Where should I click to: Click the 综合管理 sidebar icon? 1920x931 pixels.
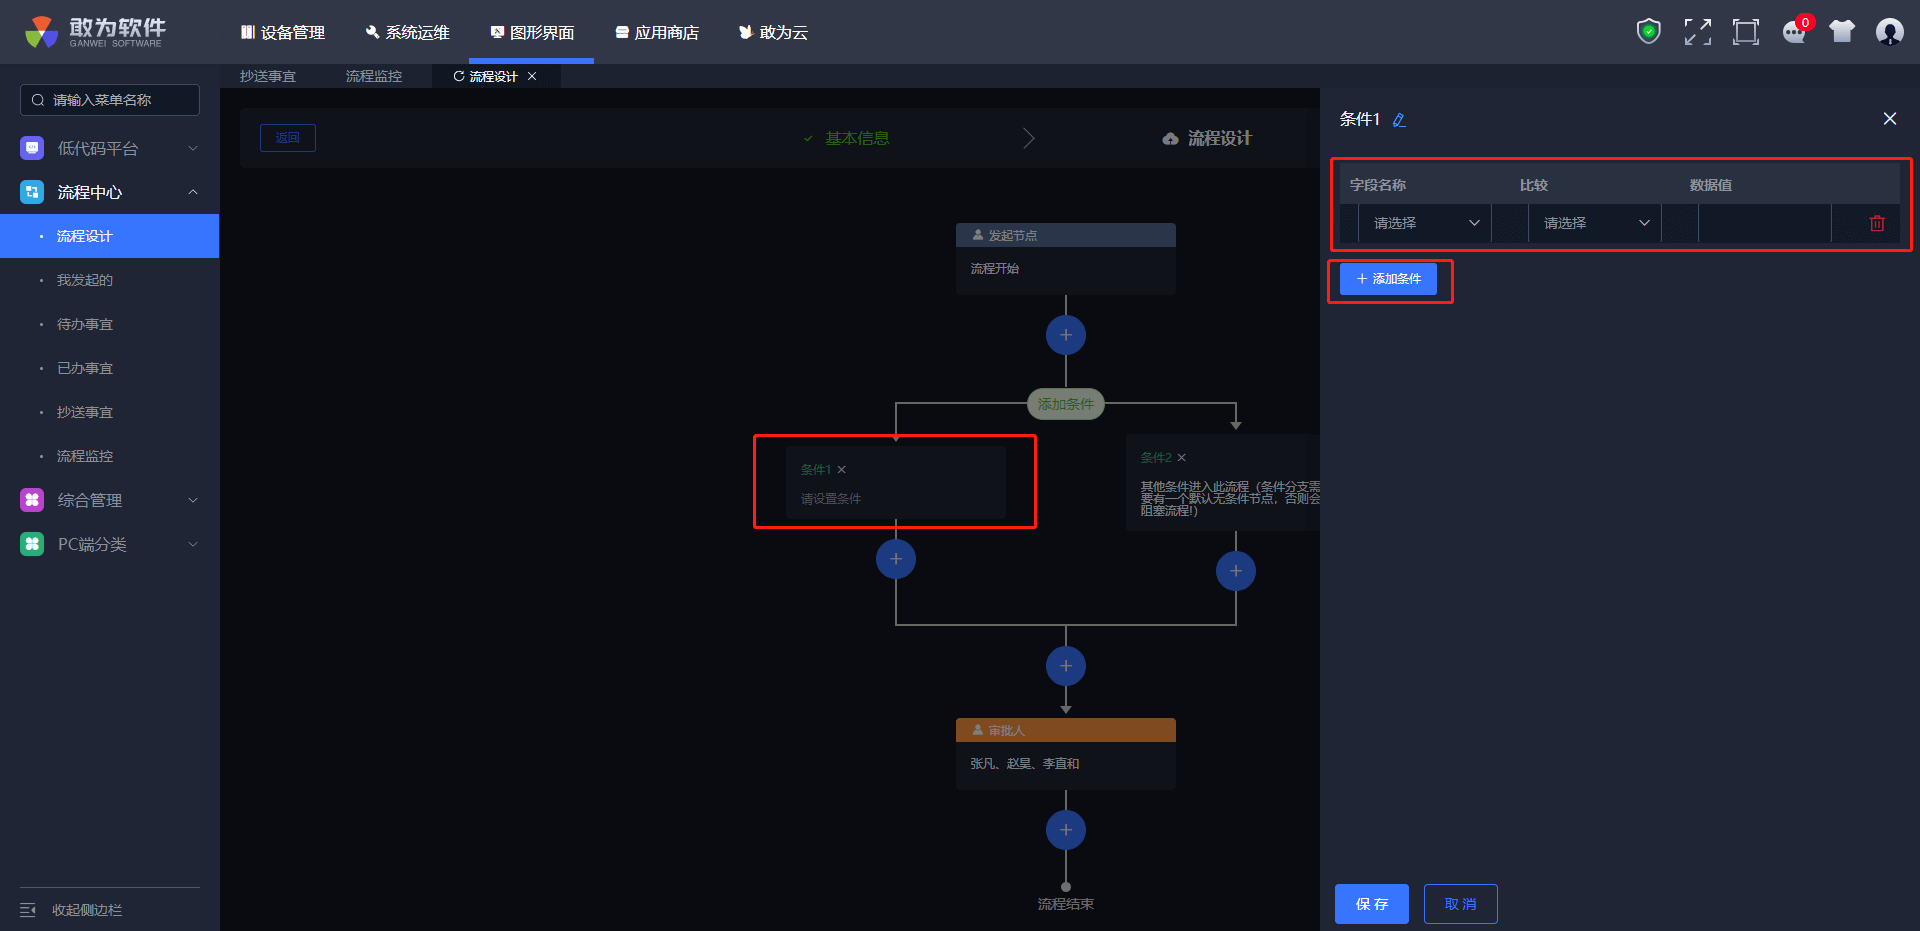coord(32,500)
